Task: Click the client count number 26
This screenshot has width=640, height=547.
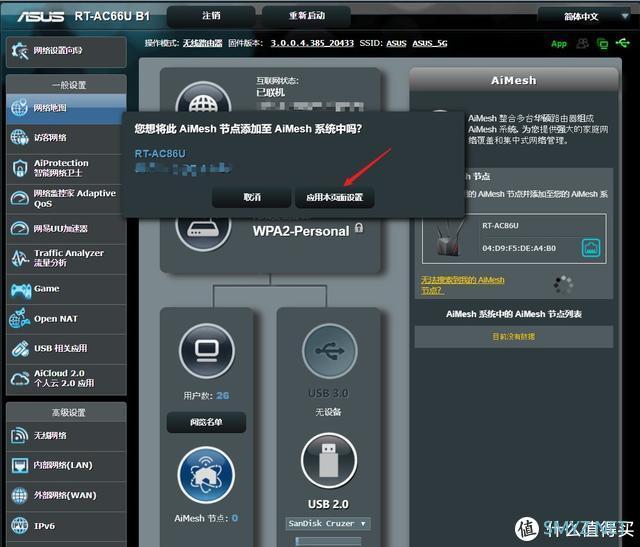Action: point(222,396)
